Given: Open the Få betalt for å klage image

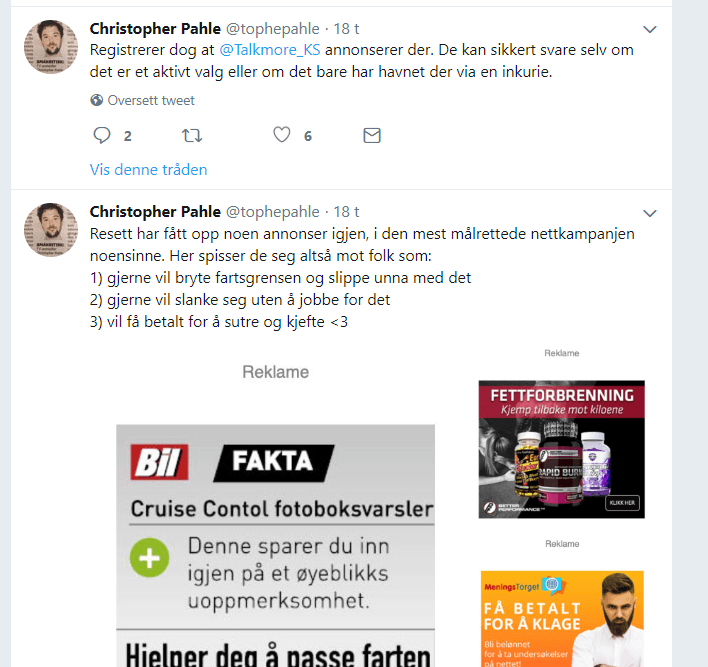Looking at the screenshot, I should [562, 619].
